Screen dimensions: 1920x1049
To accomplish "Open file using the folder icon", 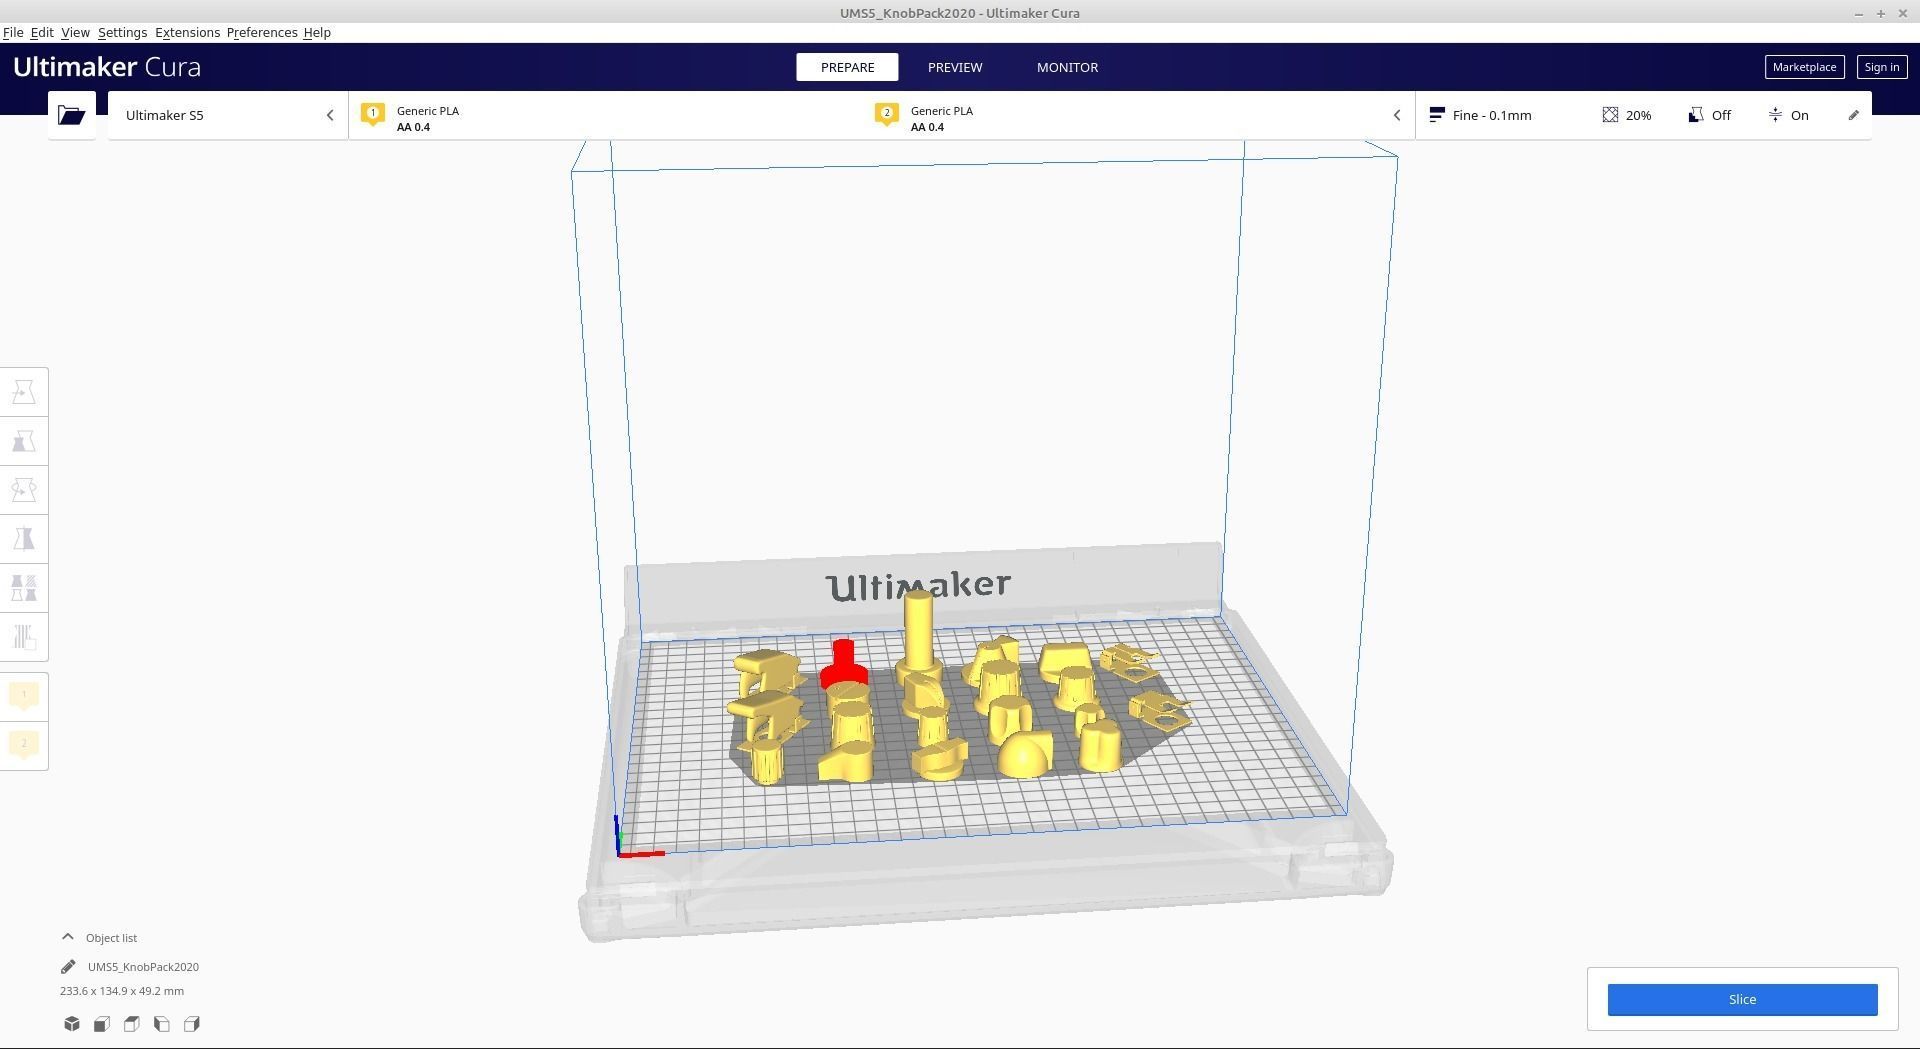I will (71, 115).
